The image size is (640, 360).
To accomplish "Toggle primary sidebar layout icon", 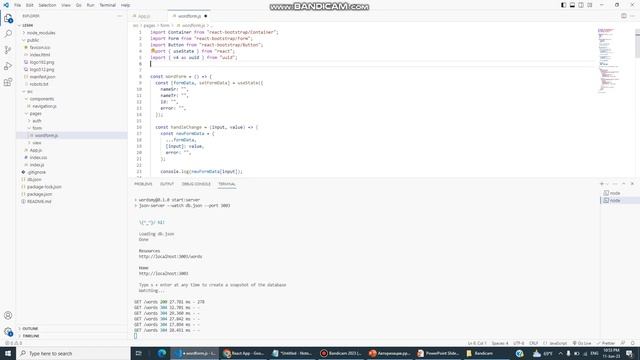I will [x=564, y=5].
